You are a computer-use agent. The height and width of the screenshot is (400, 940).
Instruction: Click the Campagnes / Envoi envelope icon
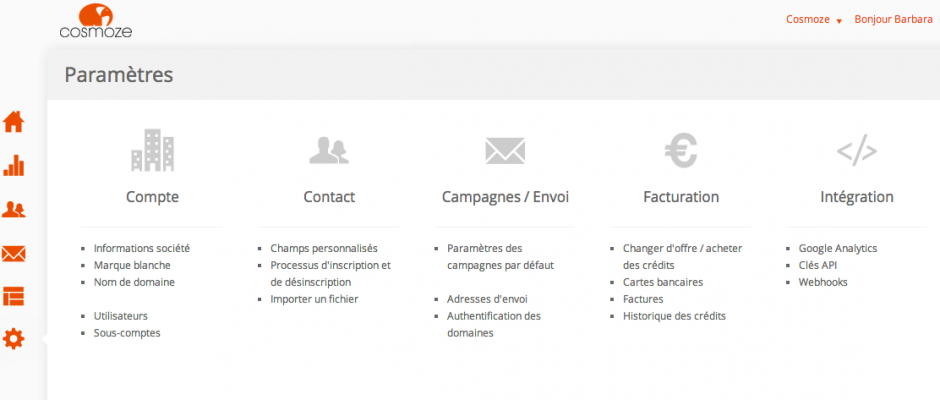tap(505, 151)
